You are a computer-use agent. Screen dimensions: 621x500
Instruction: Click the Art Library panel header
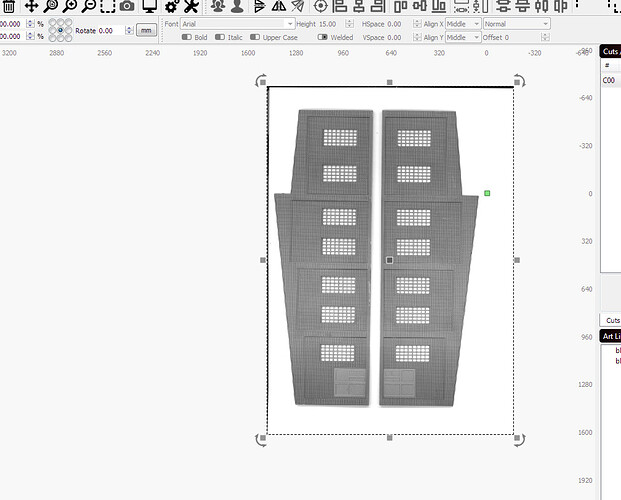[x=610, y=336]
